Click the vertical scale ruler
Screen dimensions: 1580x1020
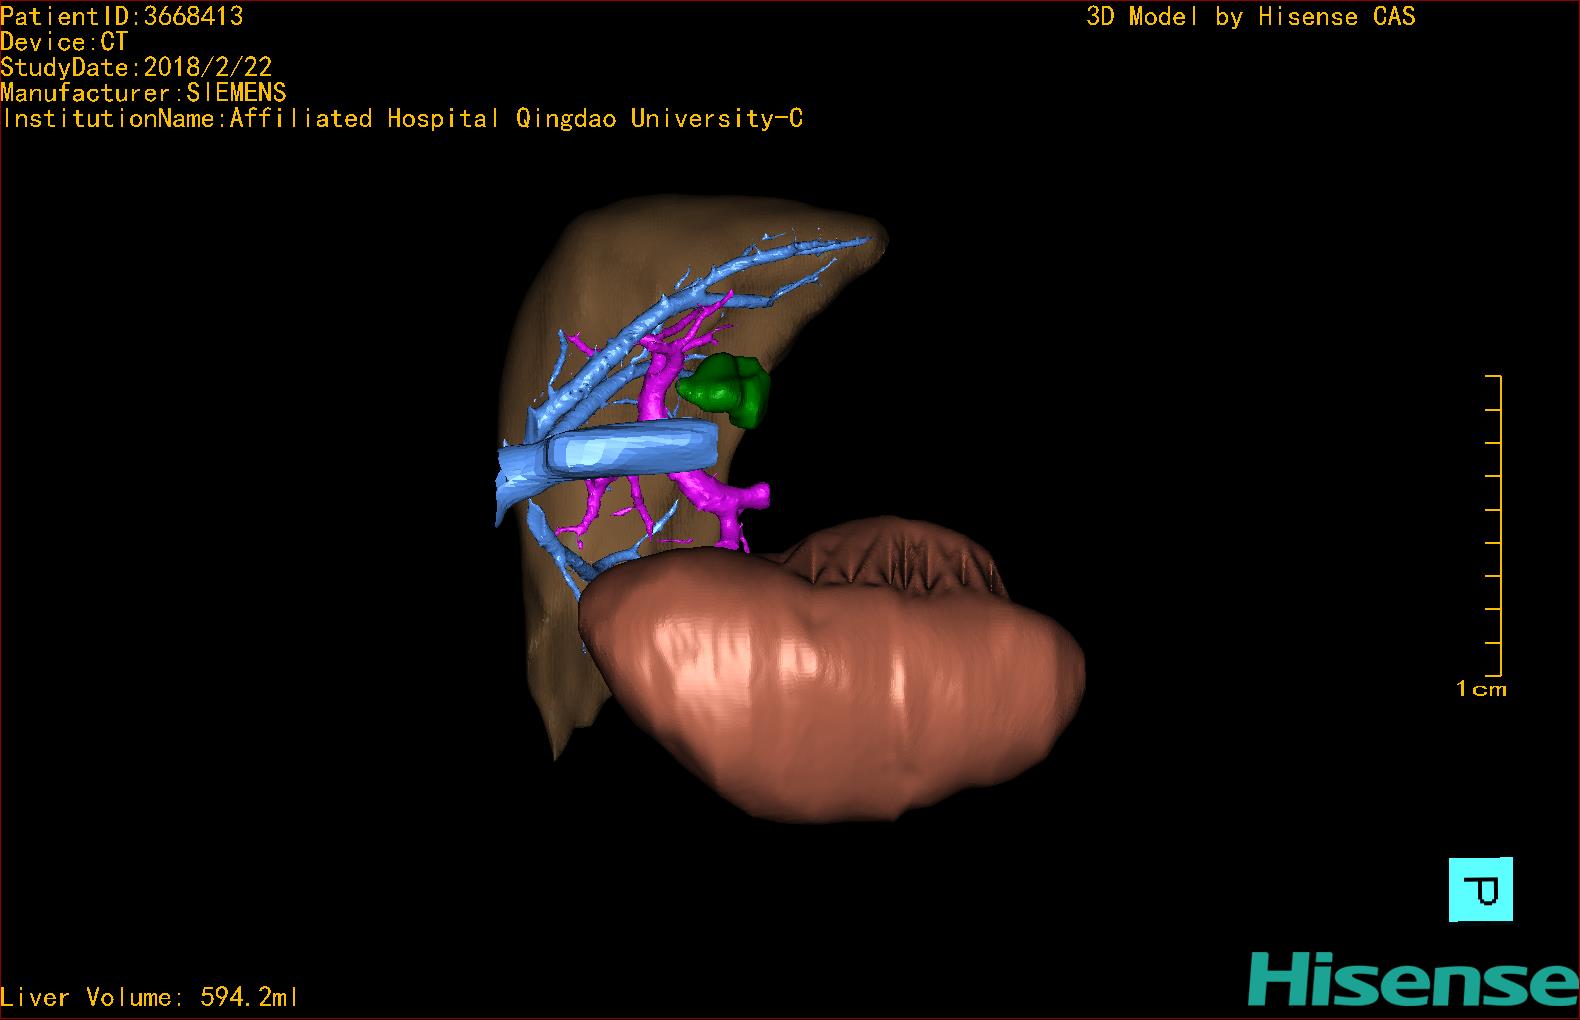[1495, 525]
